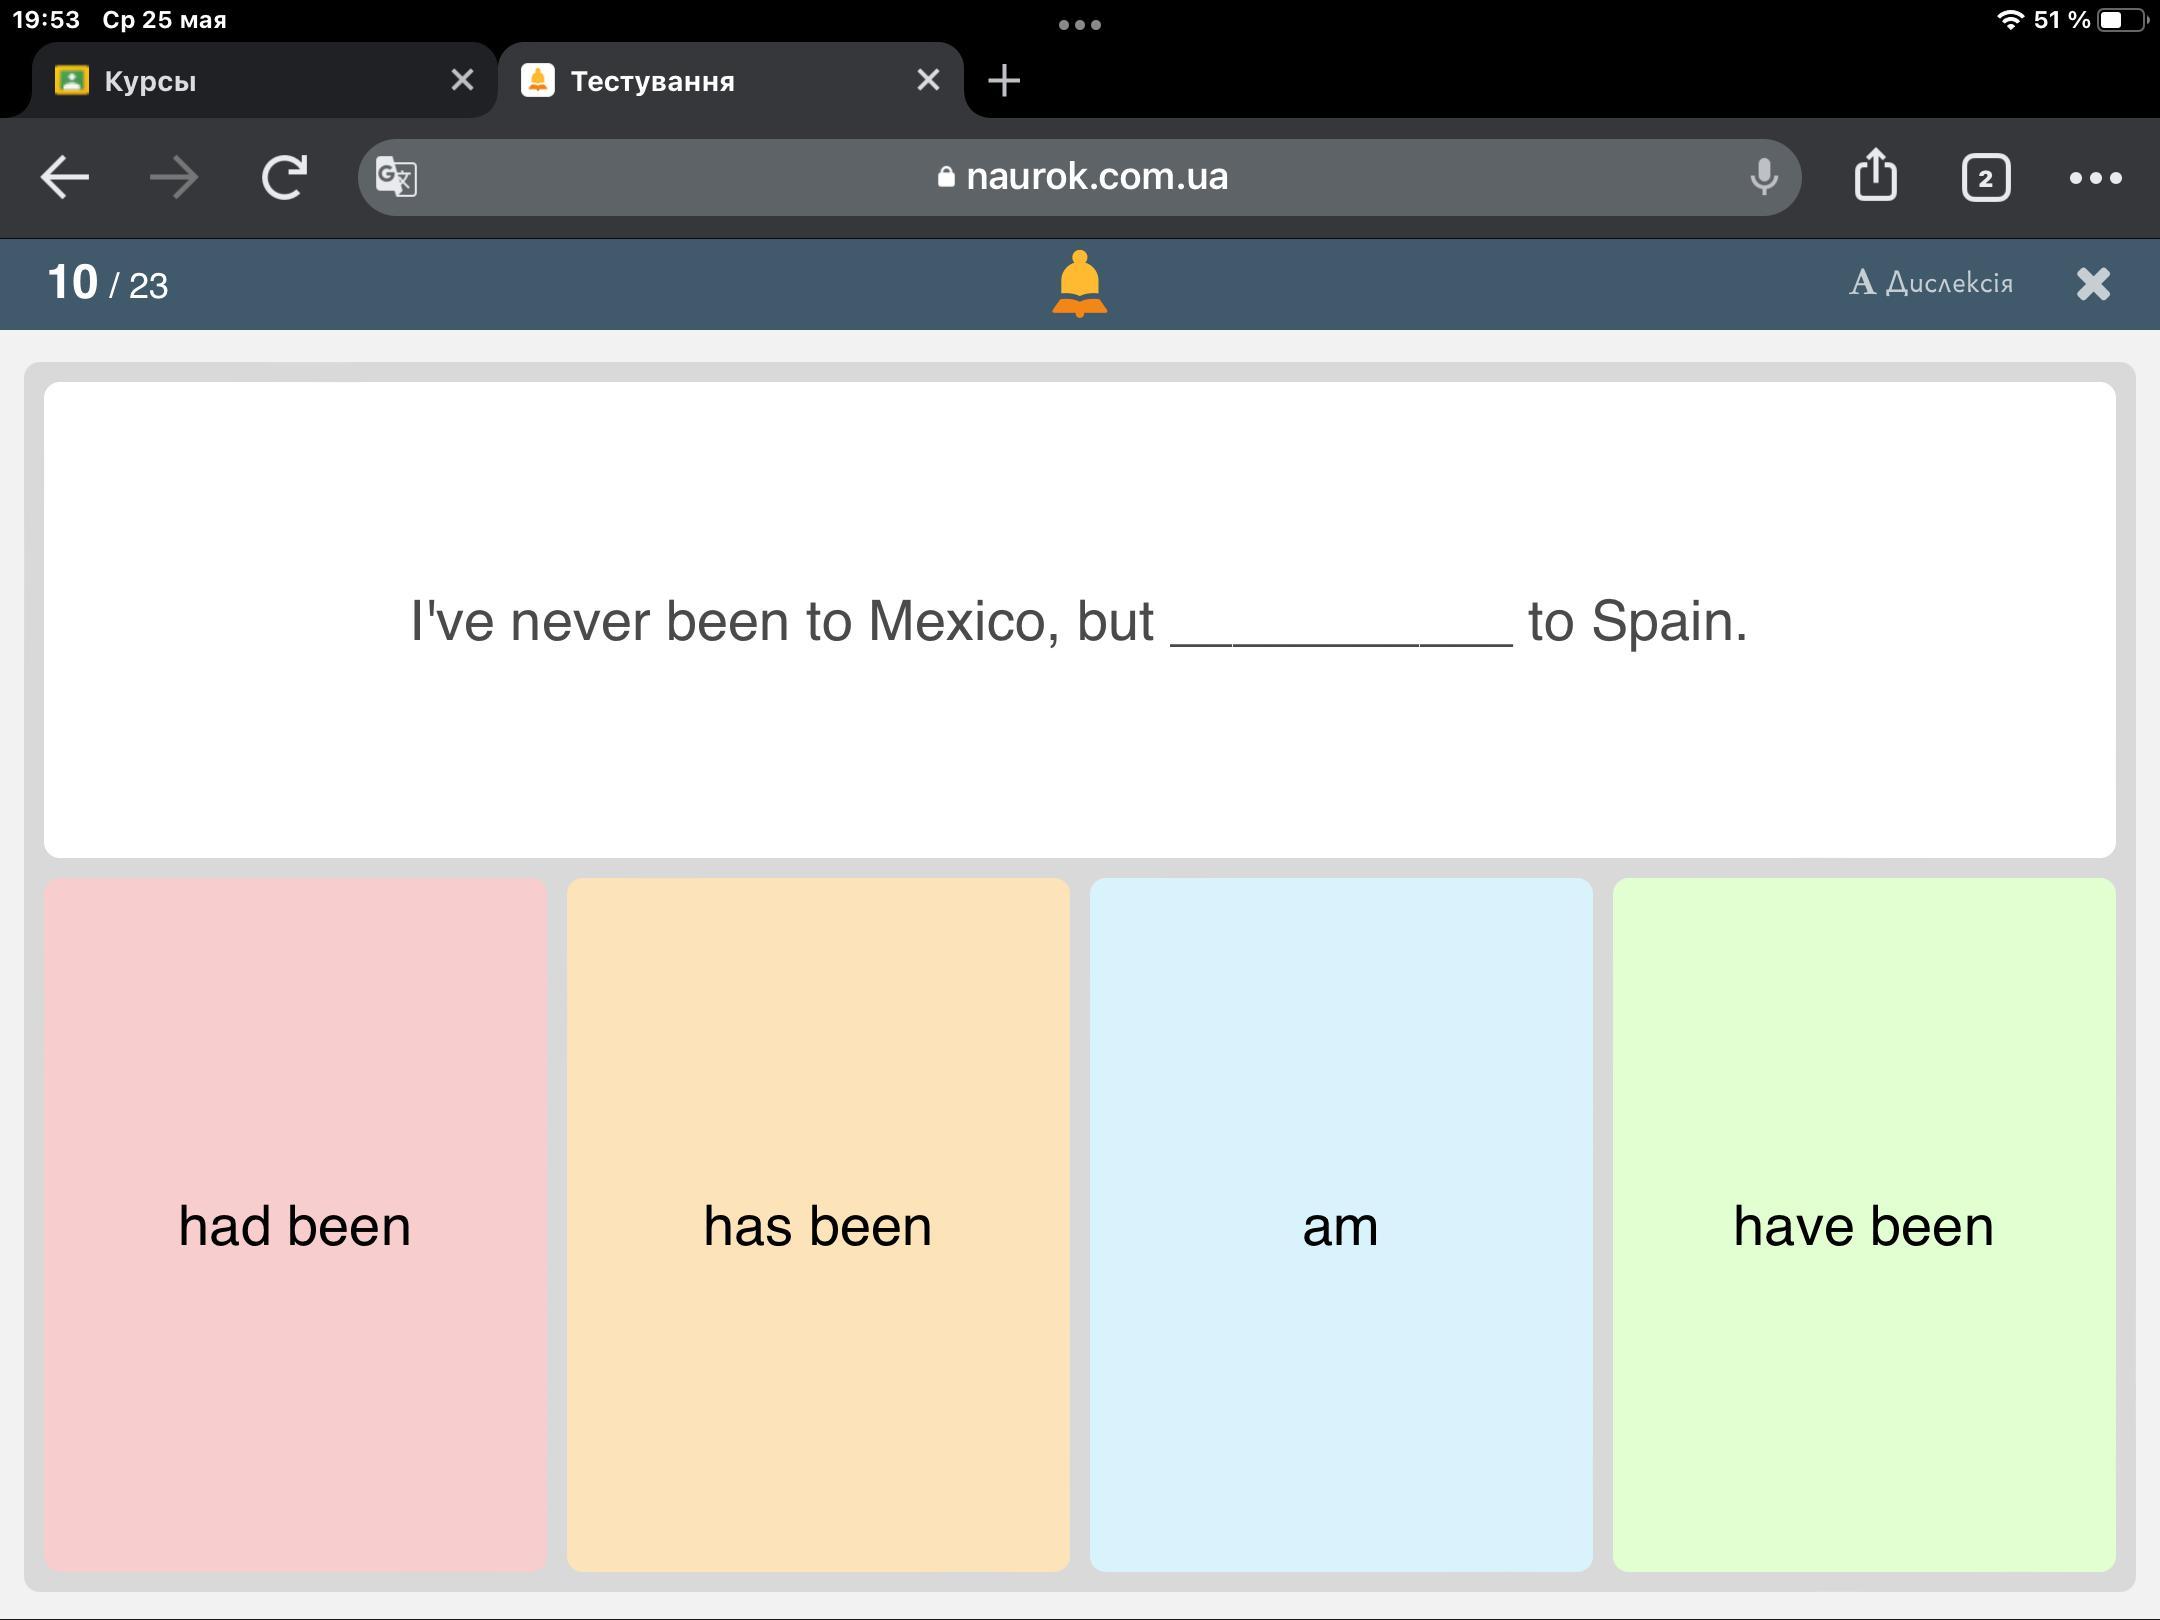Switch to the Курсы tab
The image size is (2160, 1620).
[x=264, y=80]
